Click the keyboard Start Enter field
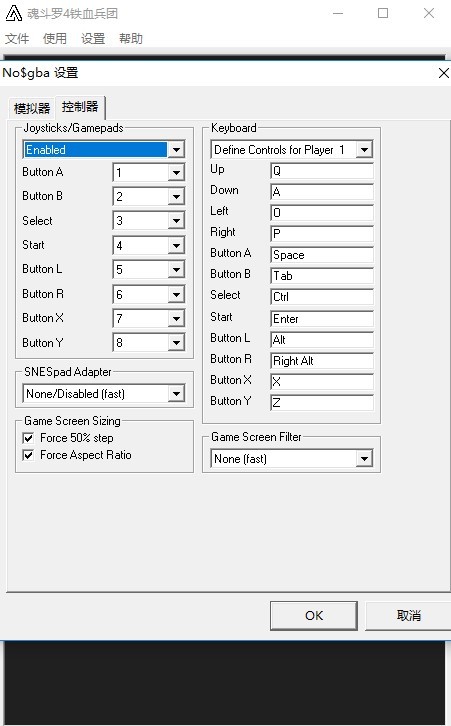The height and width of the screenshot is (726, 451). coord(322,319)
